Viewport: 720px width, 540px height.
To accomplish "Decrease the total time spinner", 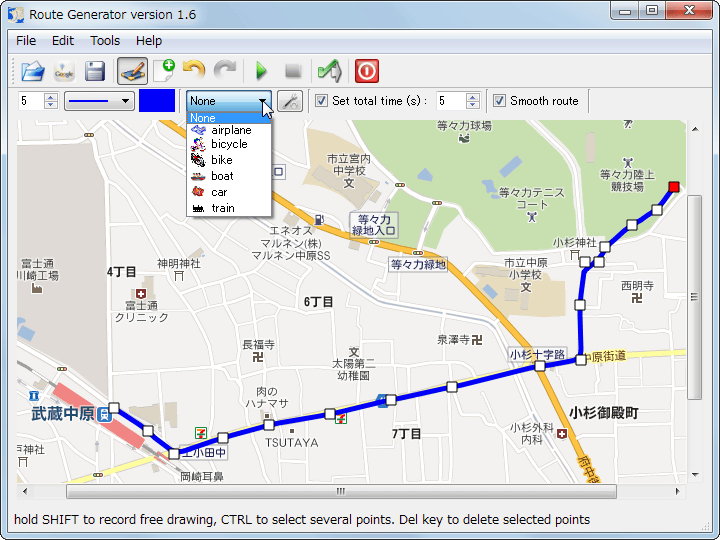I will 473,105.
